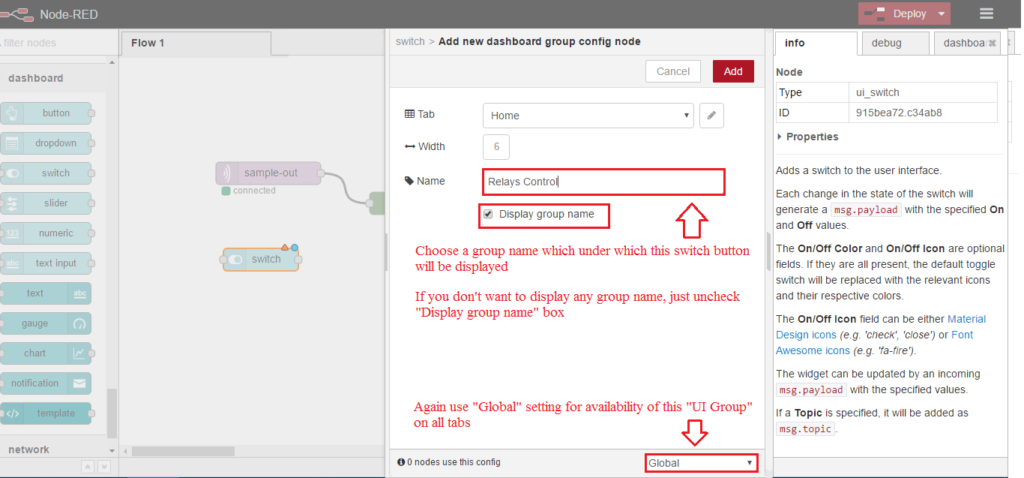Select the template node in the palette
The height and width of the screenshot is (478, 1024).
(x=46, y=413)
